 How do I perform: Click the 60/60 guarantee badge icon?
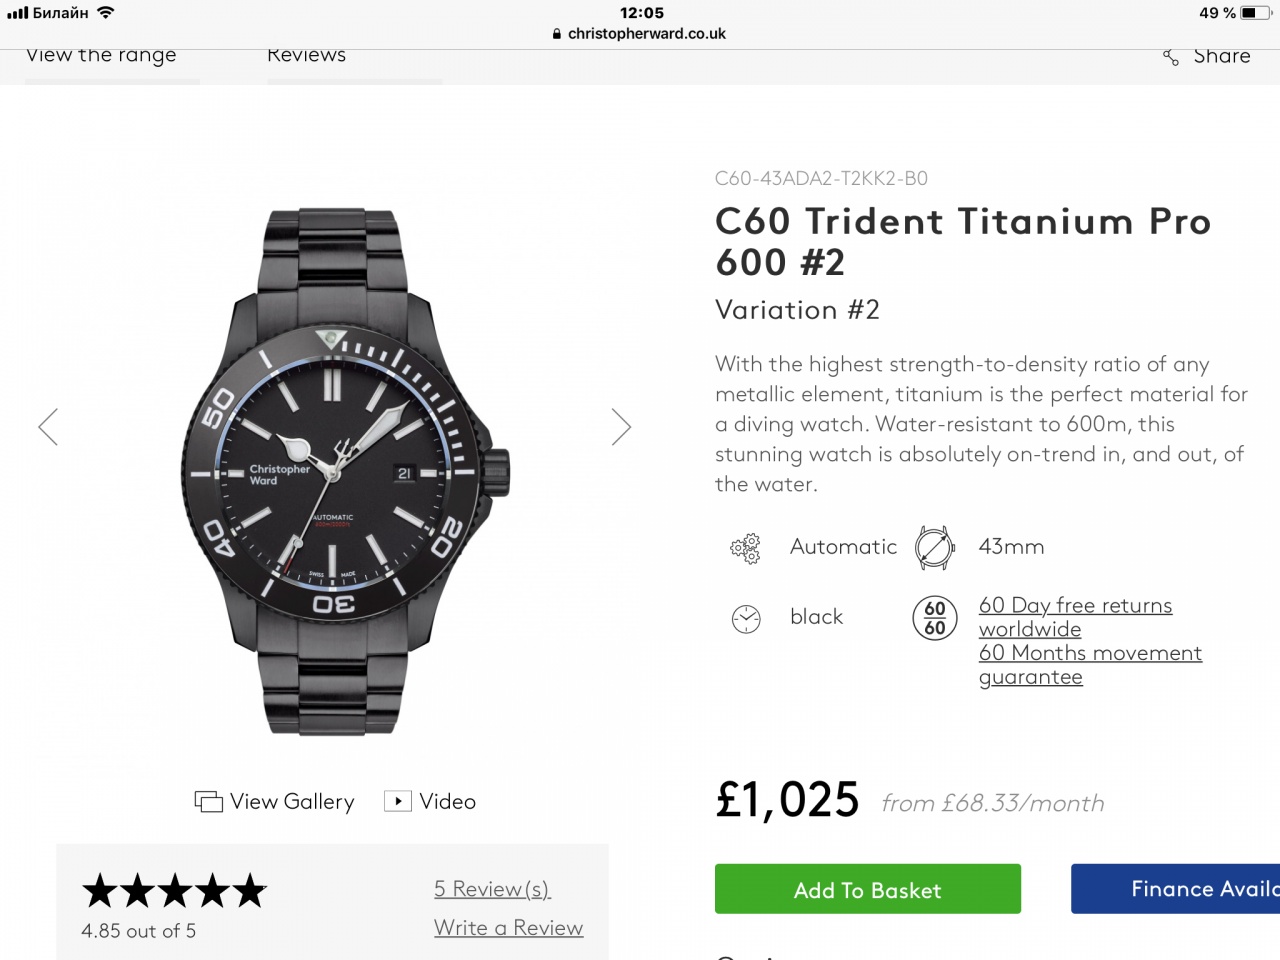(935, 618)
